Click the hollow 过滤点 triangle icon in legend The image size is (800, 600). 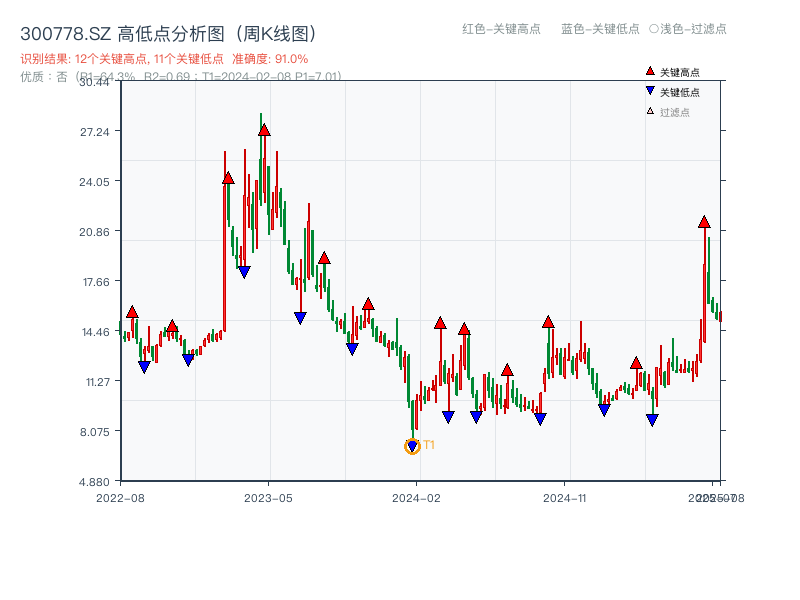[x=650, y=110]
